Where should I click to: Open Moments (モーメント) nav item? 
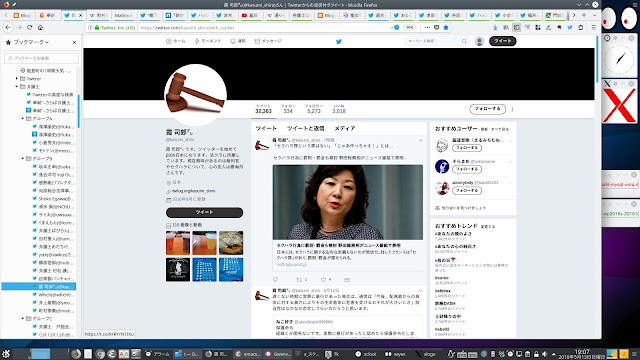[x=208, y=41]
